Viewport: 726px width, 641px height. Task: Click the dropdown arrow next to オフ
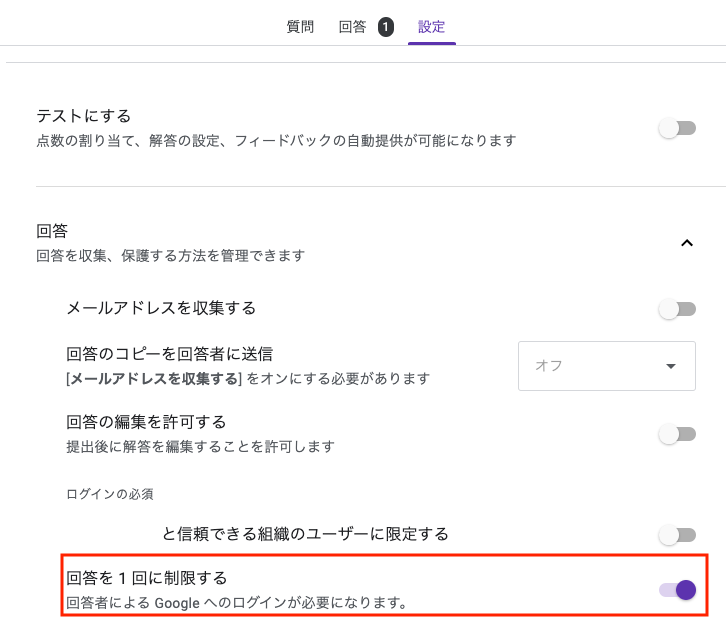pos(670,366)
